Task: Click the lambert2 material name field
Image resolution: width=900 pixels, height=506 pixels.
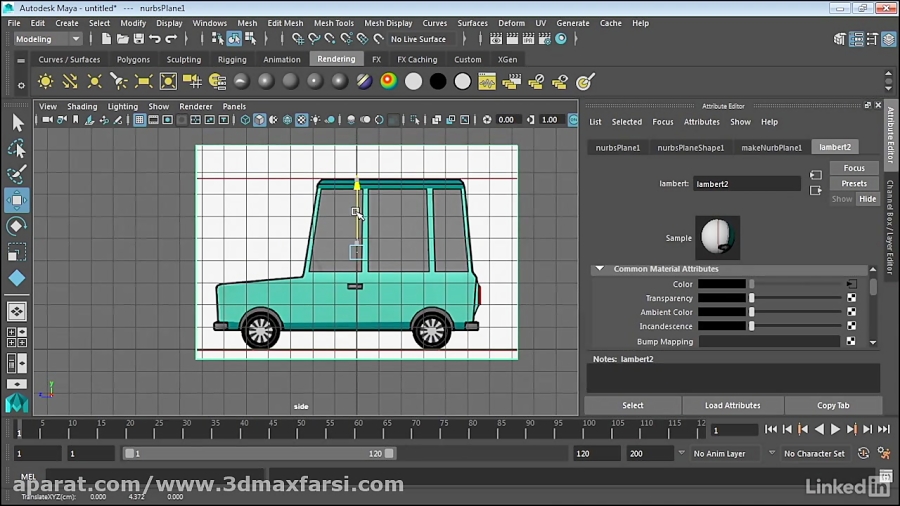Action: click(747, 184)
